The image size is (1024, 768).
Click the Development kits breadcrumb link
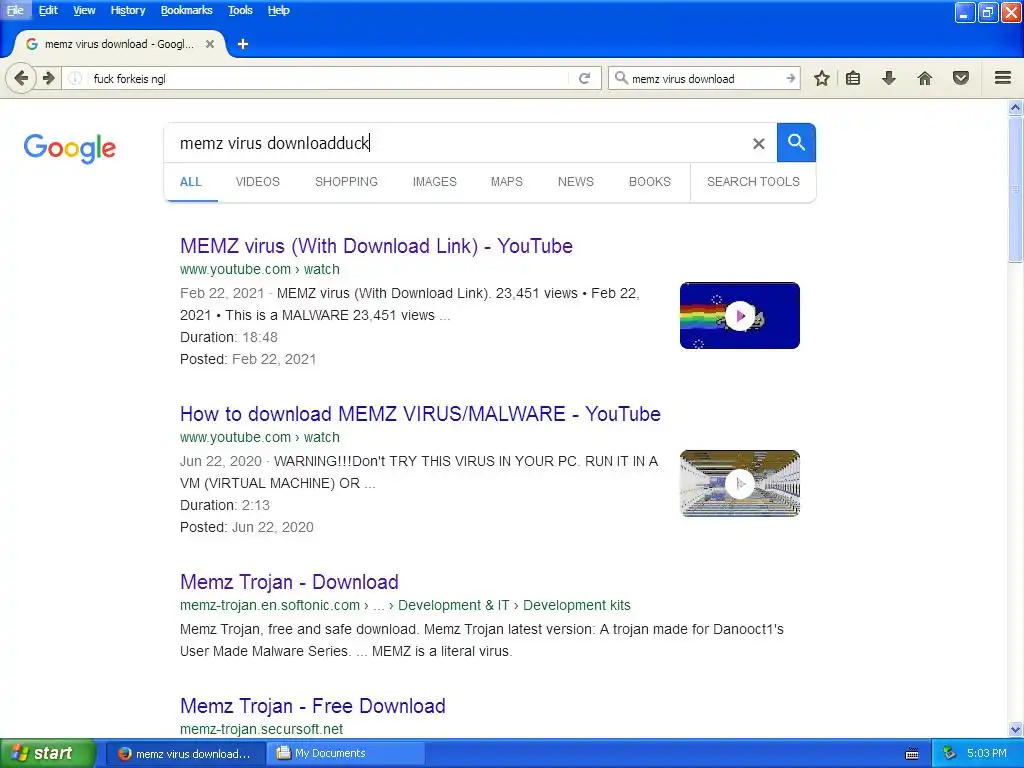pos(577,605)
